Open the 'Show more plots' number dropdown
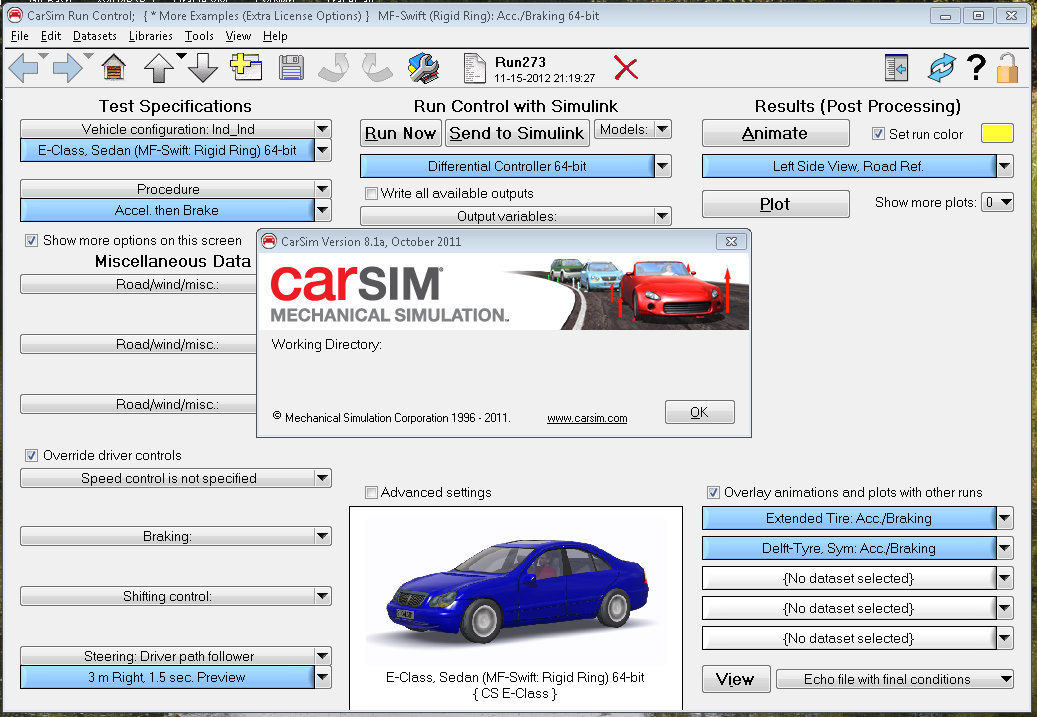 [x=997, y=202]
